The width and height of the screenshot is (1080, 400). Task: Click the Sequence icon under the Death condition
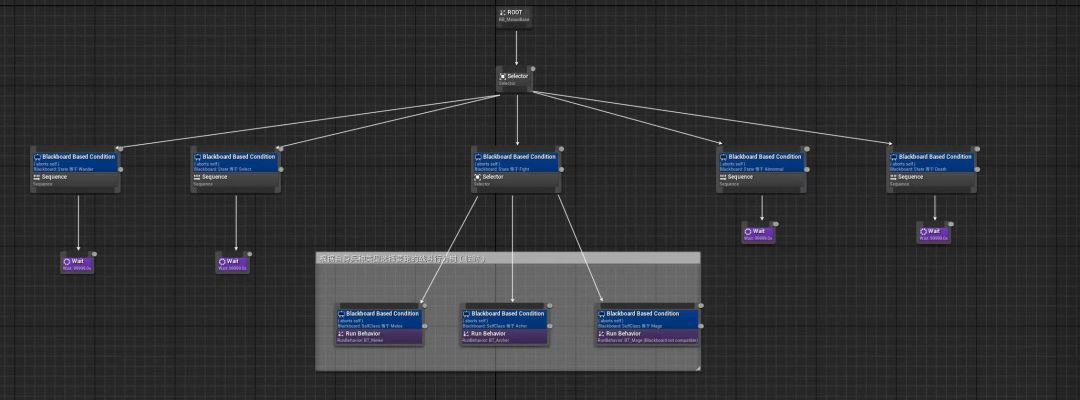click(893, 177)
